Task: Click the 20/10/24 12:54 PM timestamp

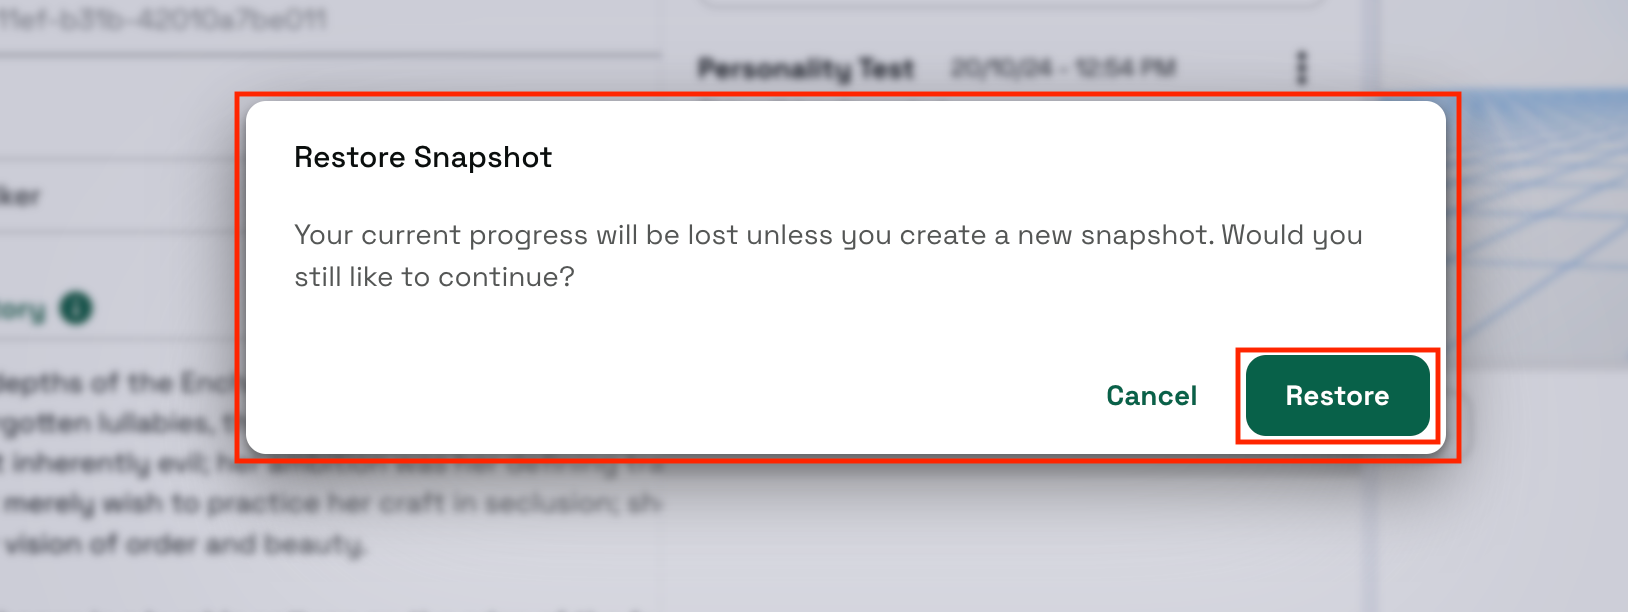Action: (x=1062, y=68)
